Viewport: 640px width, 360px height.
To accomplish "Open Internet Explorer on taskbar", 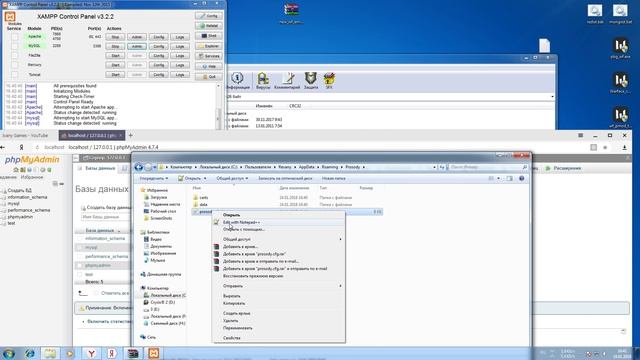I will [x=29, y=353].
